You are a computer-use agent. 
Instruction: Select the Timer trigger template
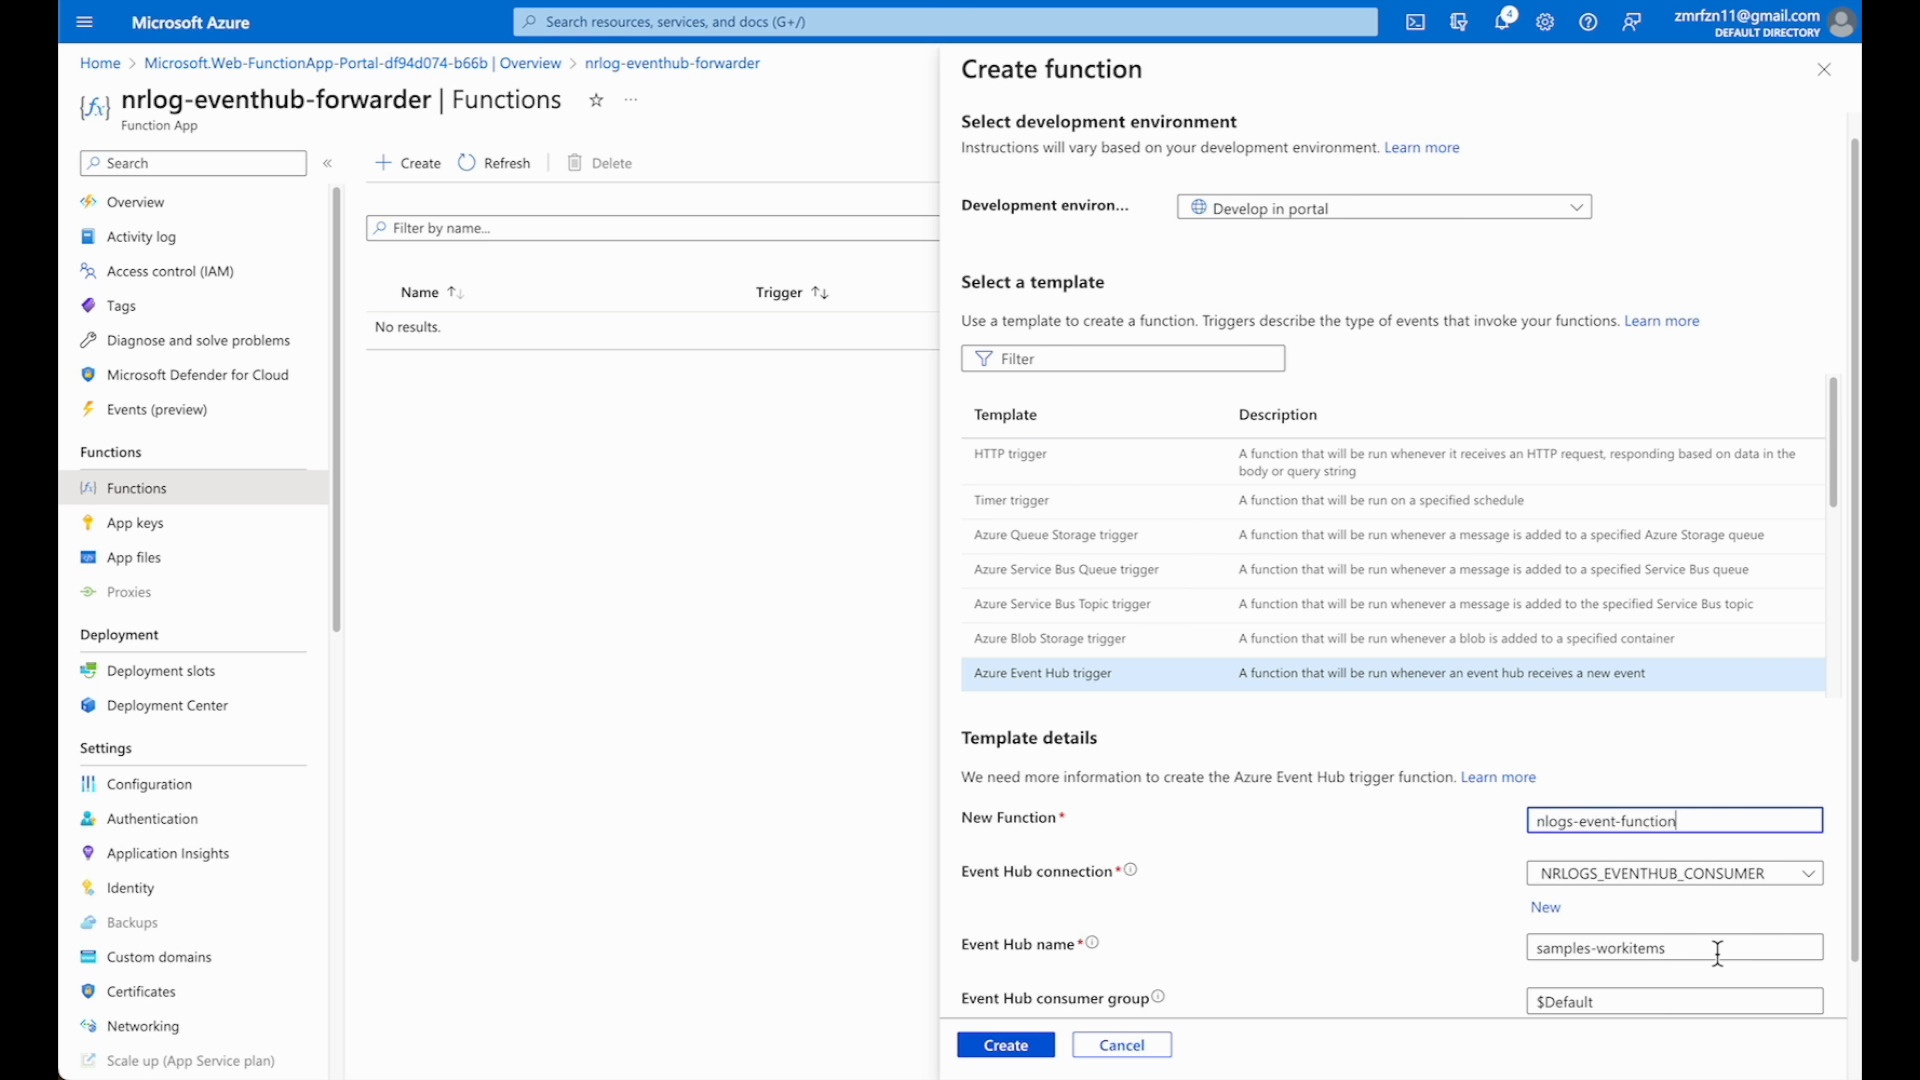click(x=1393, y=501)
